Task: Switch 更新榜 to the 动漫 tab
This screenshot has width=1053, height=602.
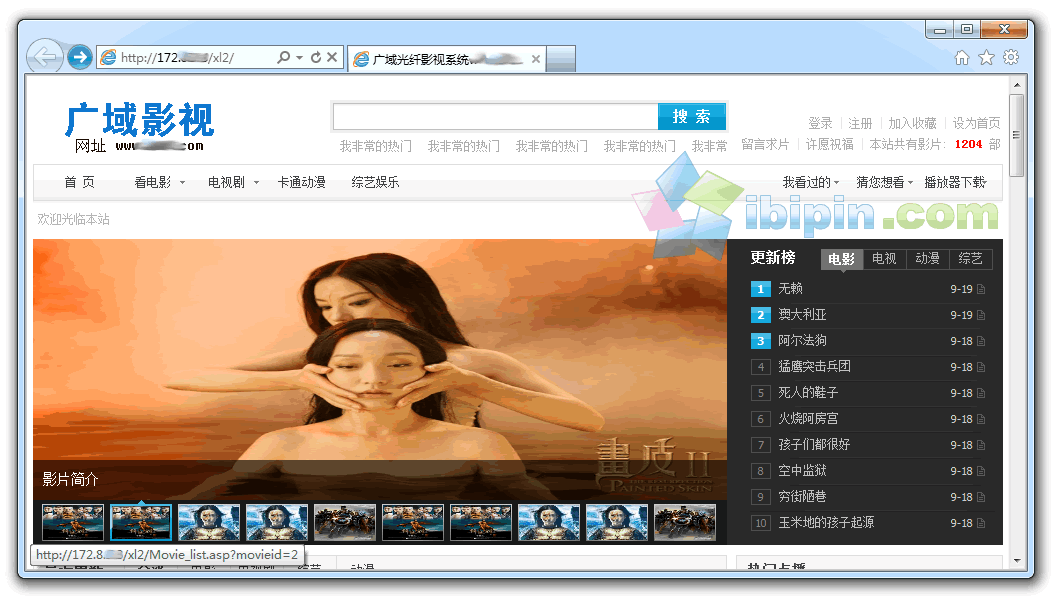Action: pos(927,259)
